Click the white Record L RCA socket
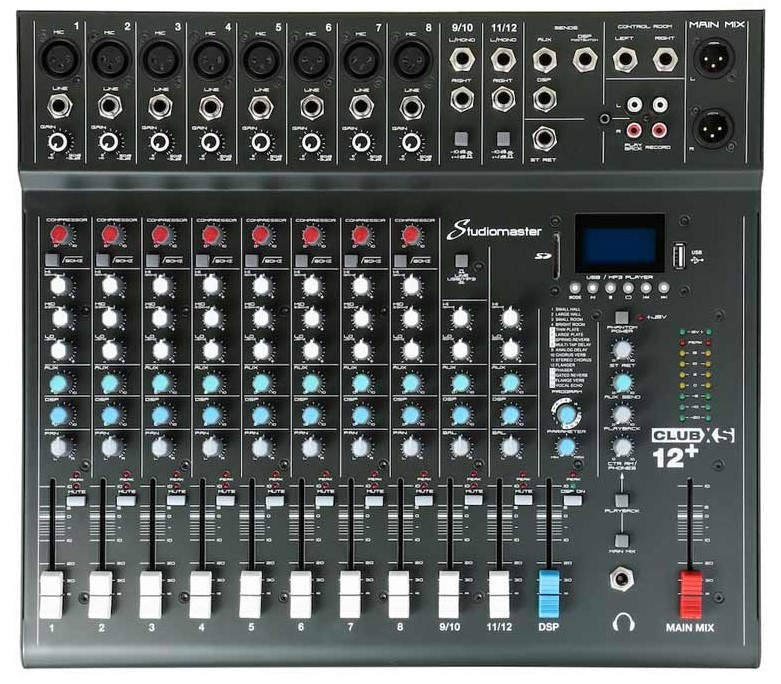781x684 pixels. pyautogui.click(x=659, y=104)
